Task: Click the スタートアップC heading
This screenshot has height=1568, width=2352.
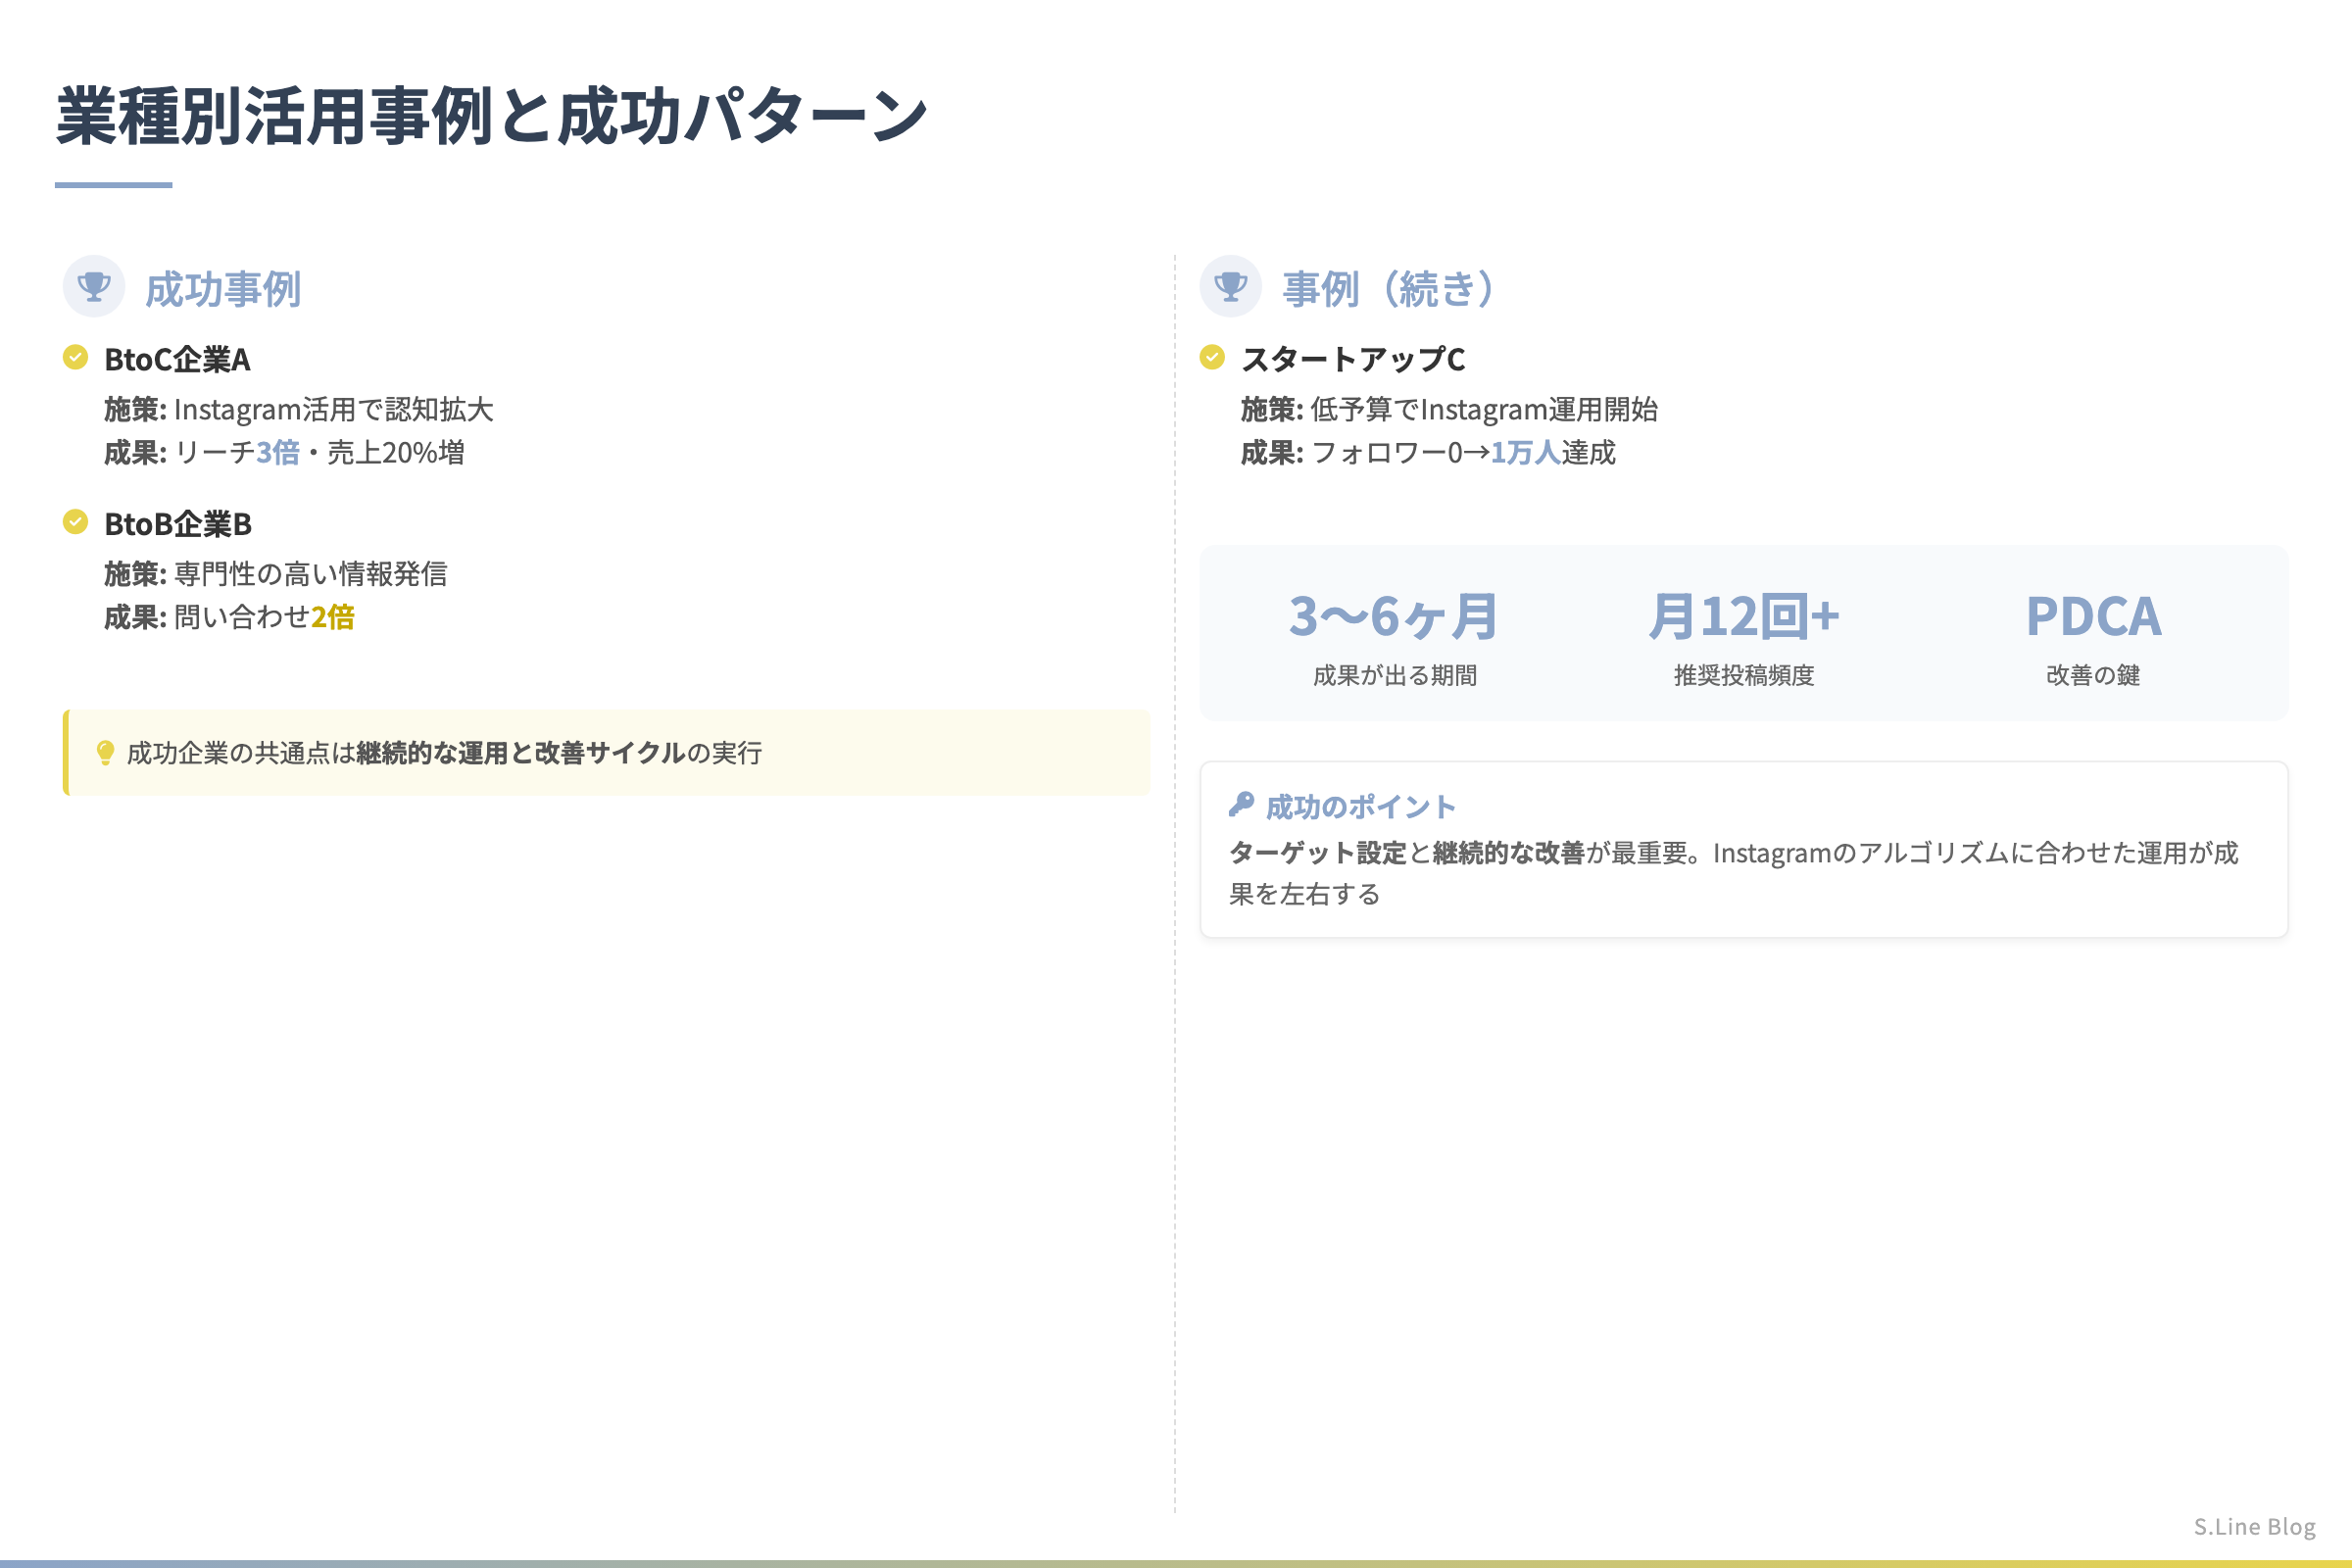Action: coord(1353,359)
